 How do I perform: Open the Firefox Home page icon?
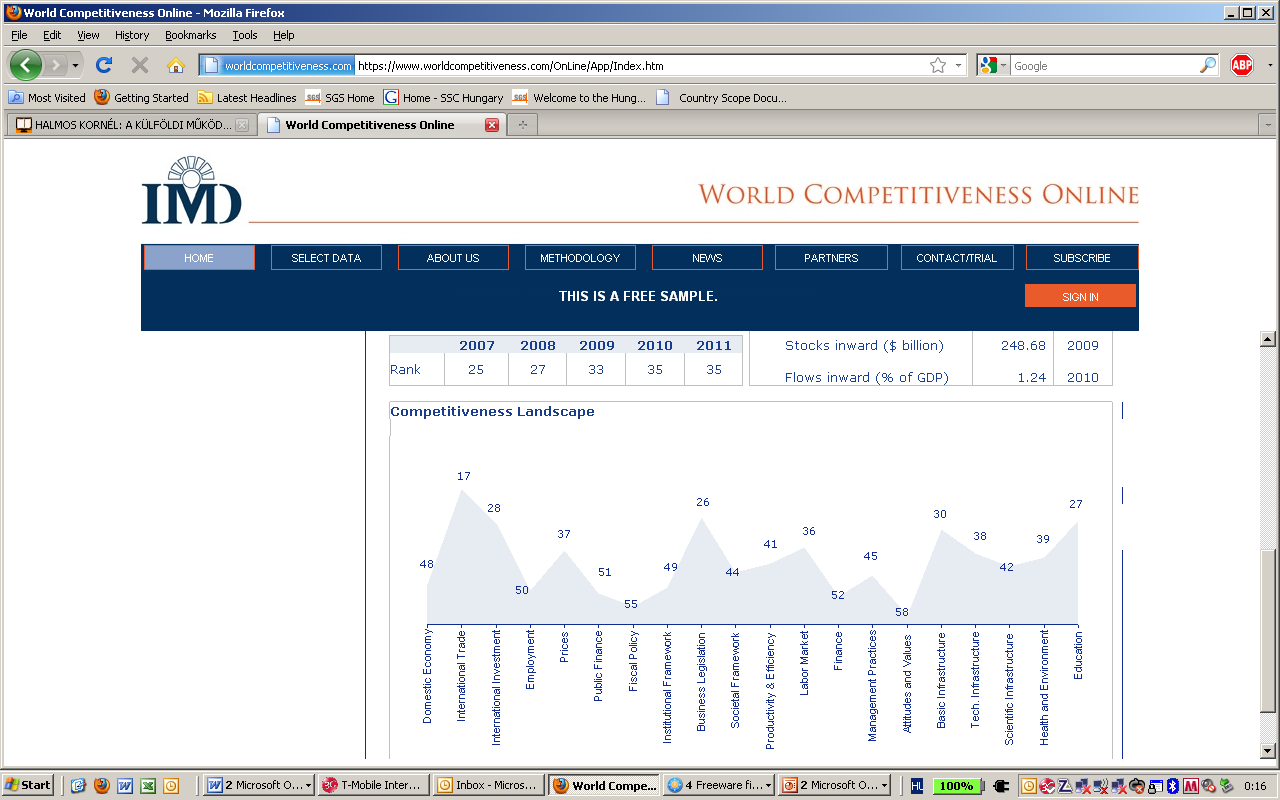176,65
